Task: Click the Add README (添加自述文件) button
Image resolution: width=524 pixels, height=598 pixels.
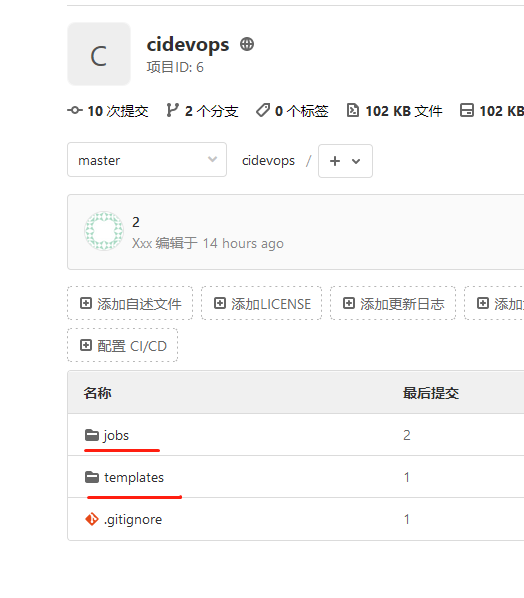Action: point(130,303)
